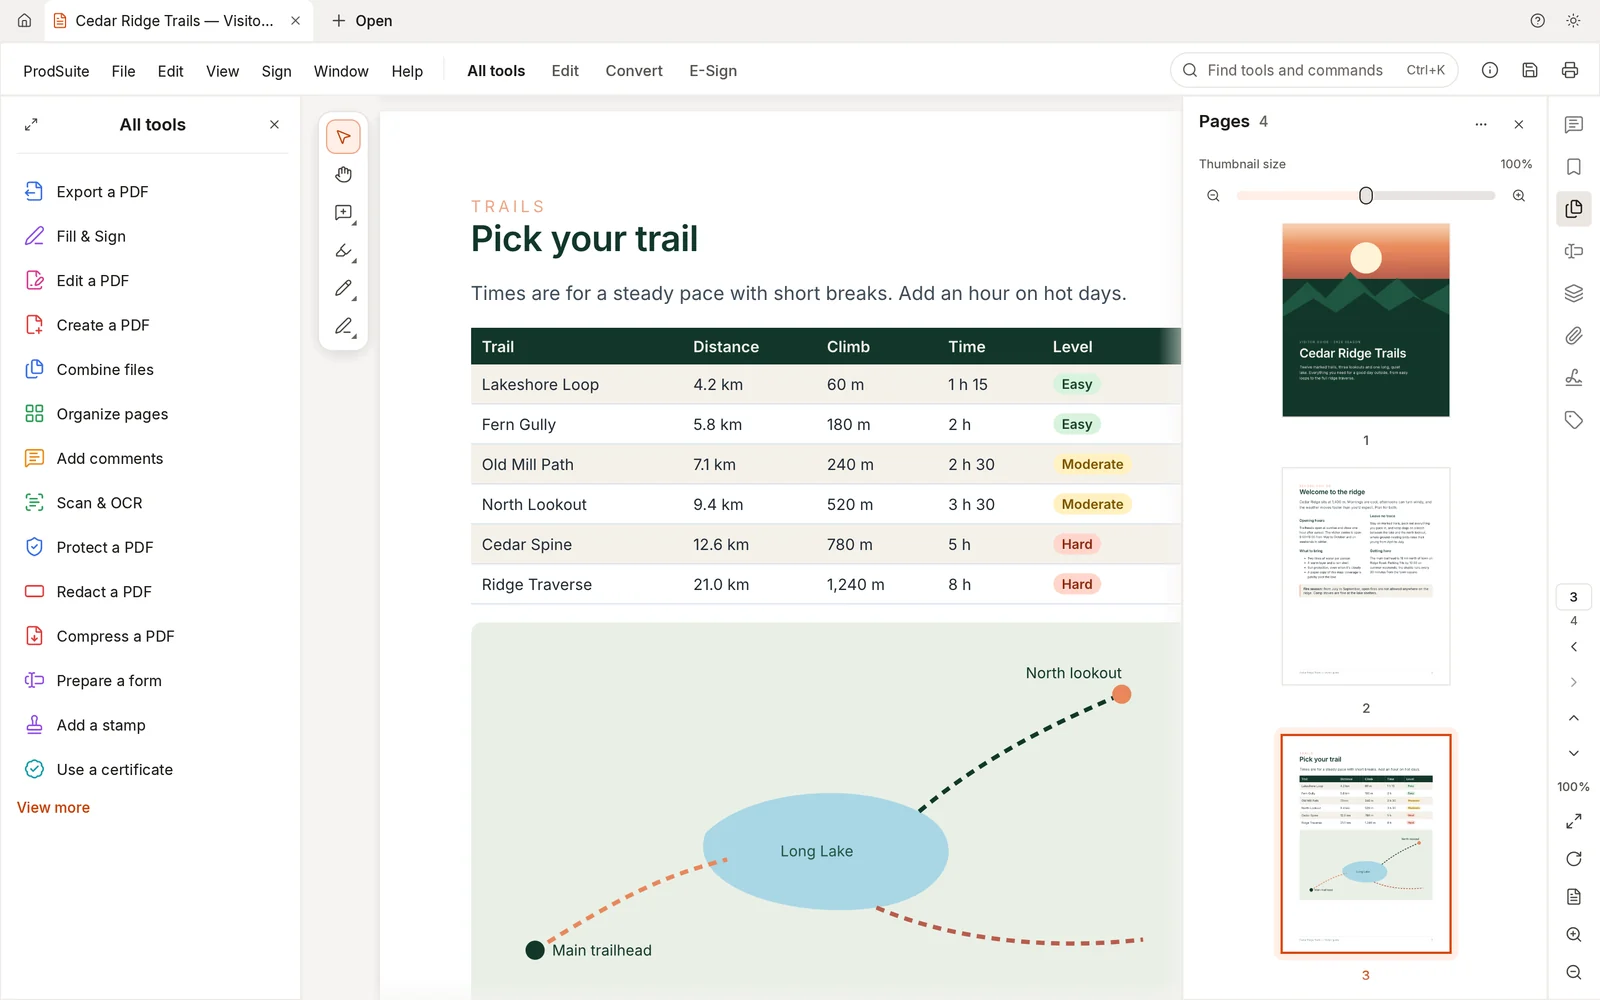The width and height of the screenshot is (1600, 1000).
Task: Open document info icon
Action: 1490,70
